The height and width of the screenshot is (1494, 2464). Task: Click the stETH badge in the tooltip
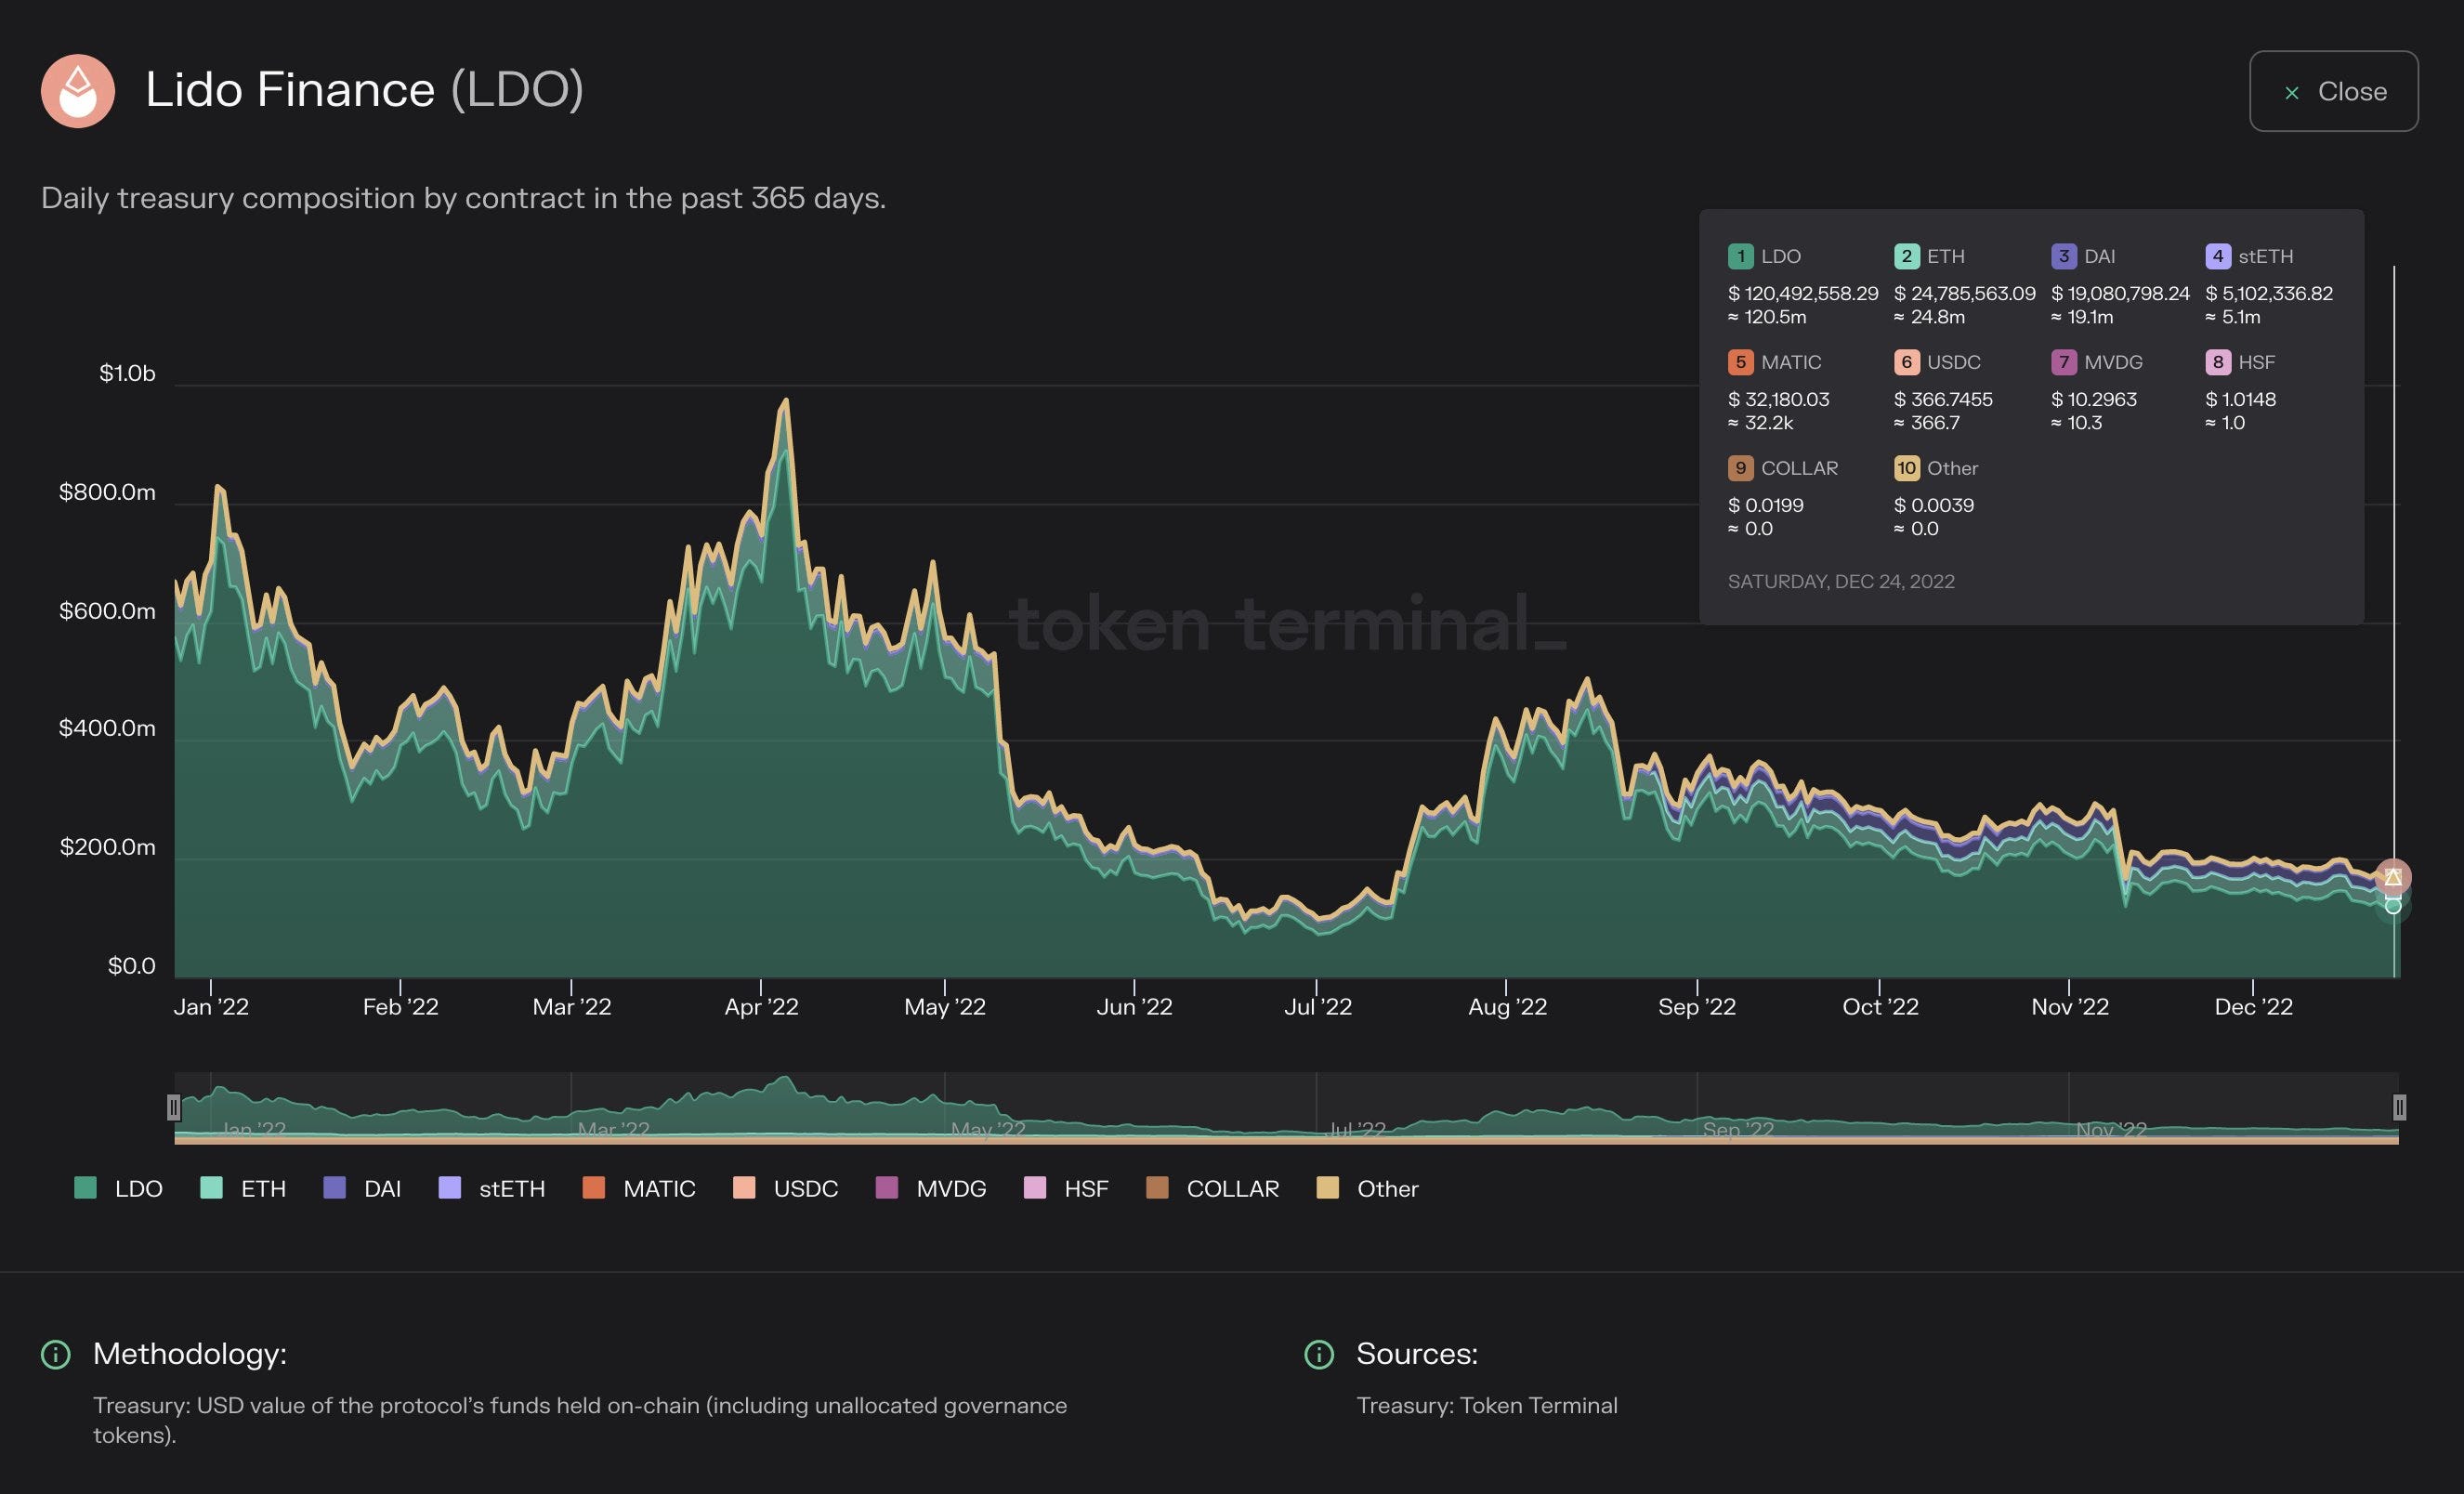point(2220,257)
